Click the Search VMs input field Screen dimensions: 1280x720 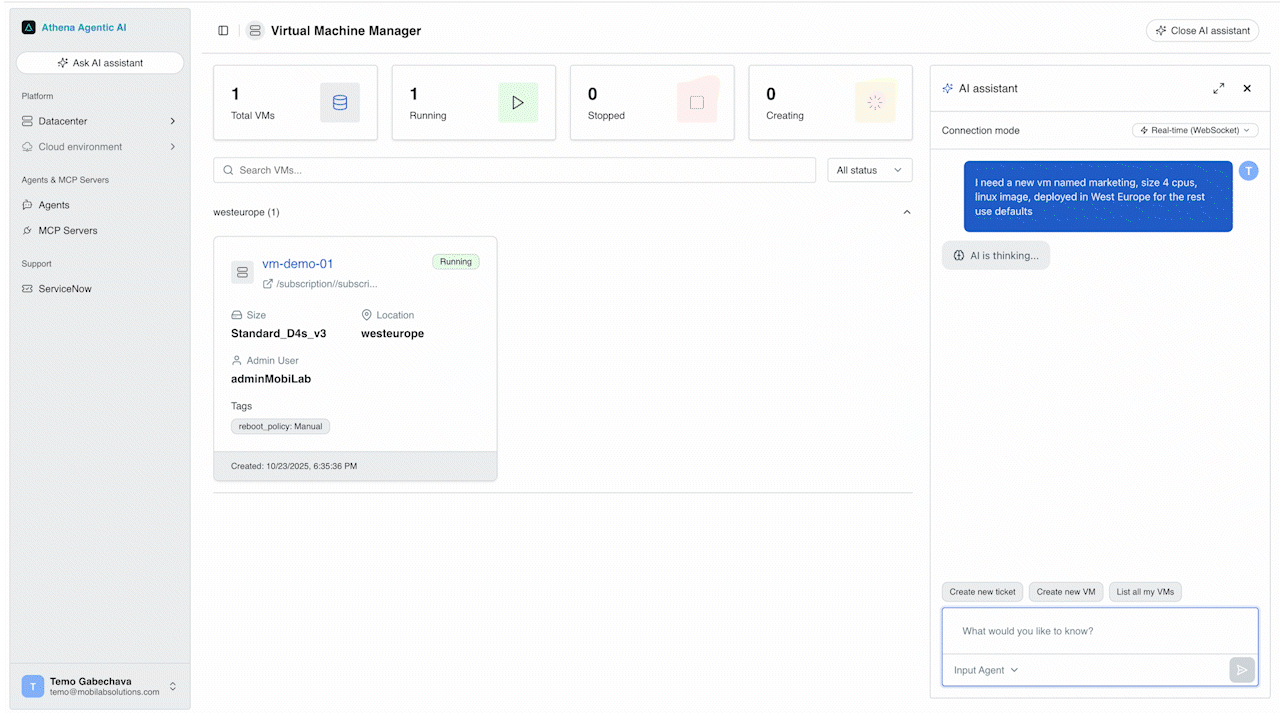pyautogui.click(x=515, y=170)
